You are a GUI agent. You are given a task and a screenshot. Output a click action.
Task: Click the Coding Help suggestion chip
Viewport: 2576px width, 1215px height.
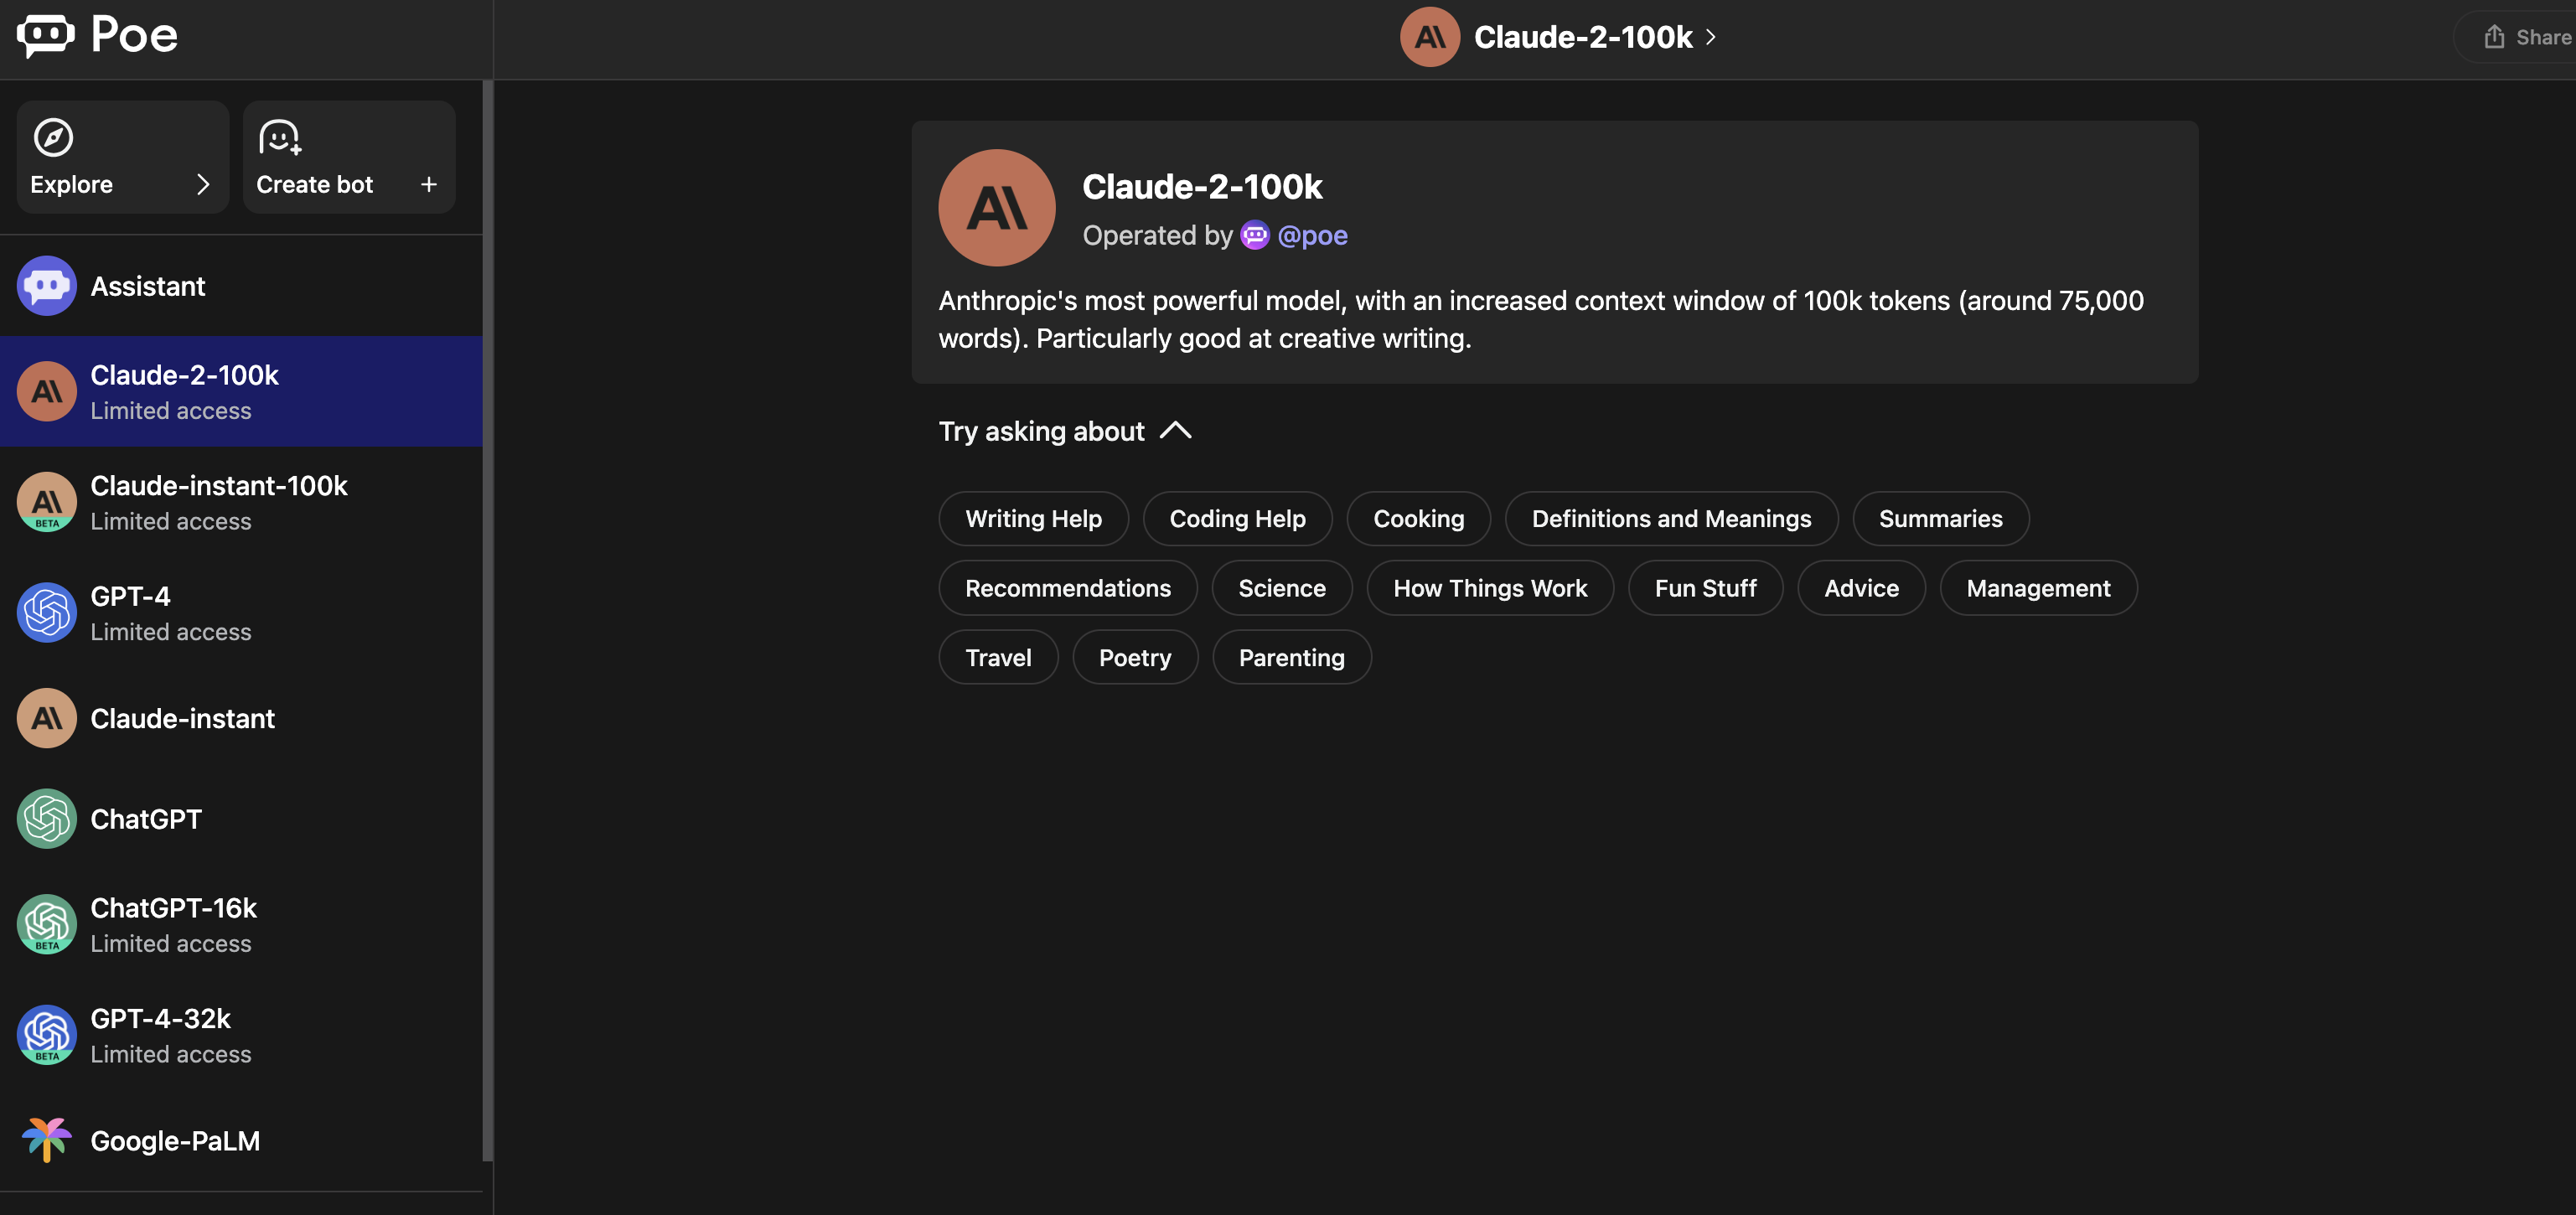(1237, 519)
